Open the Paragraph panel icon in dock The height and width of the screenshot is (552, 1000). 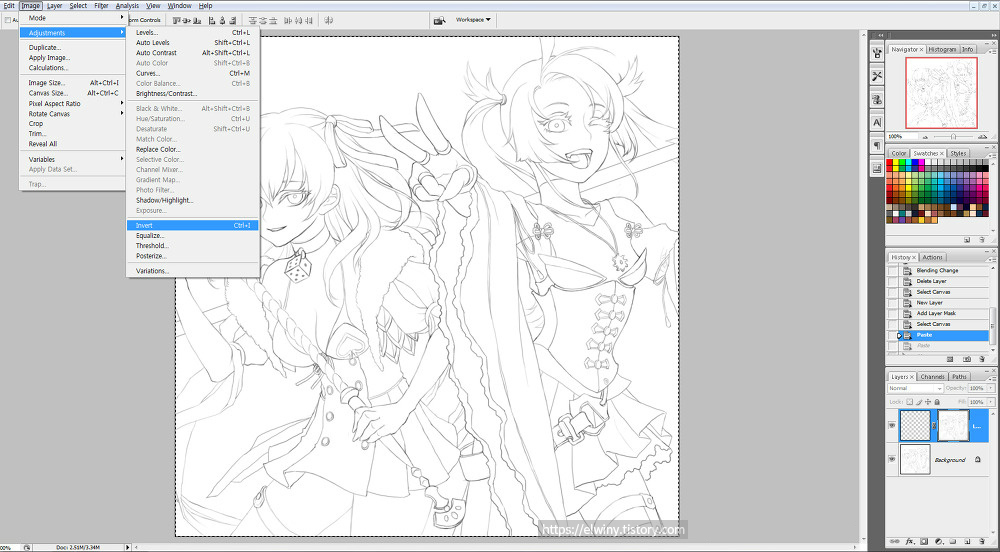(877, 145)
